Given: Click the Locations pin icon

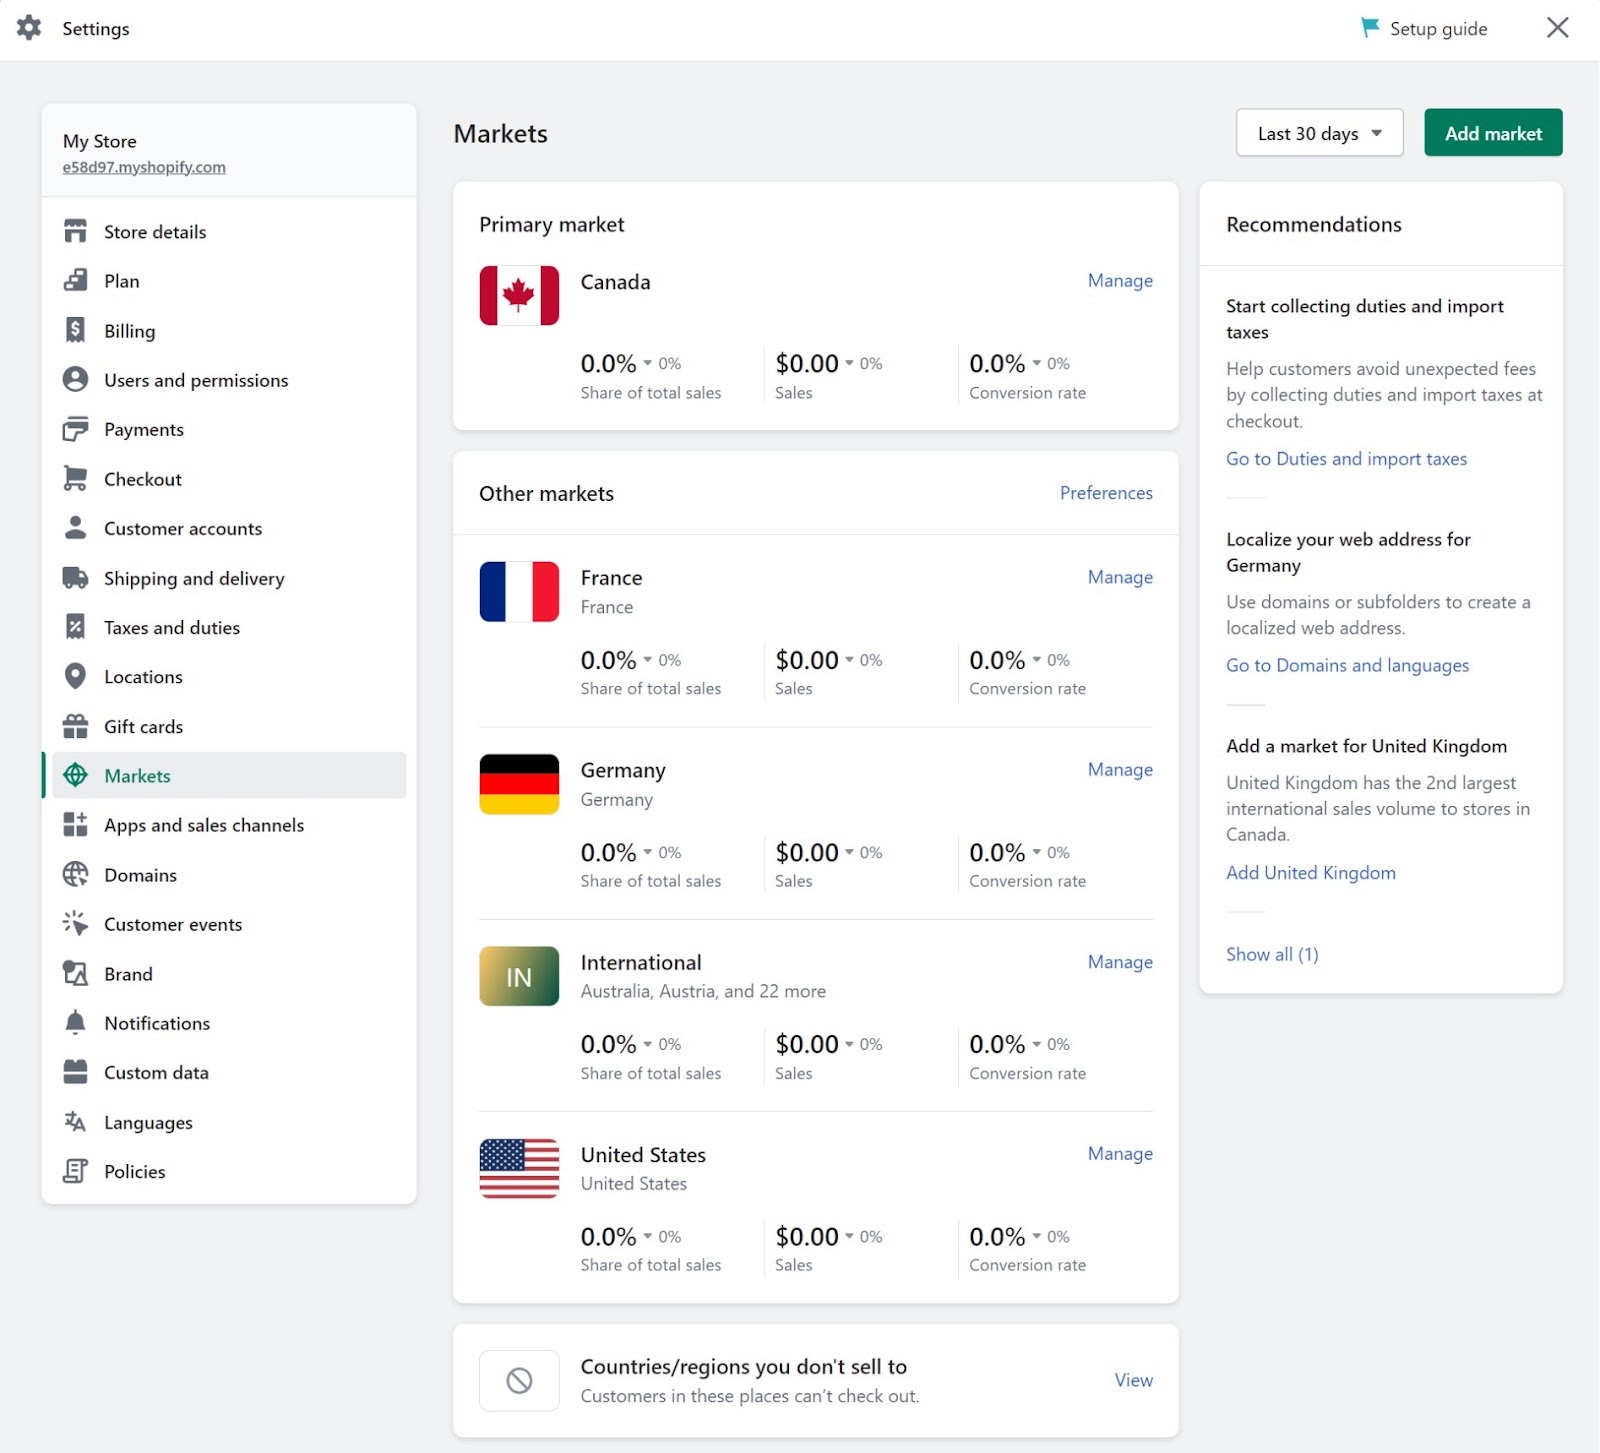Looking at the screenshot, I should click(x=76, y=676).
